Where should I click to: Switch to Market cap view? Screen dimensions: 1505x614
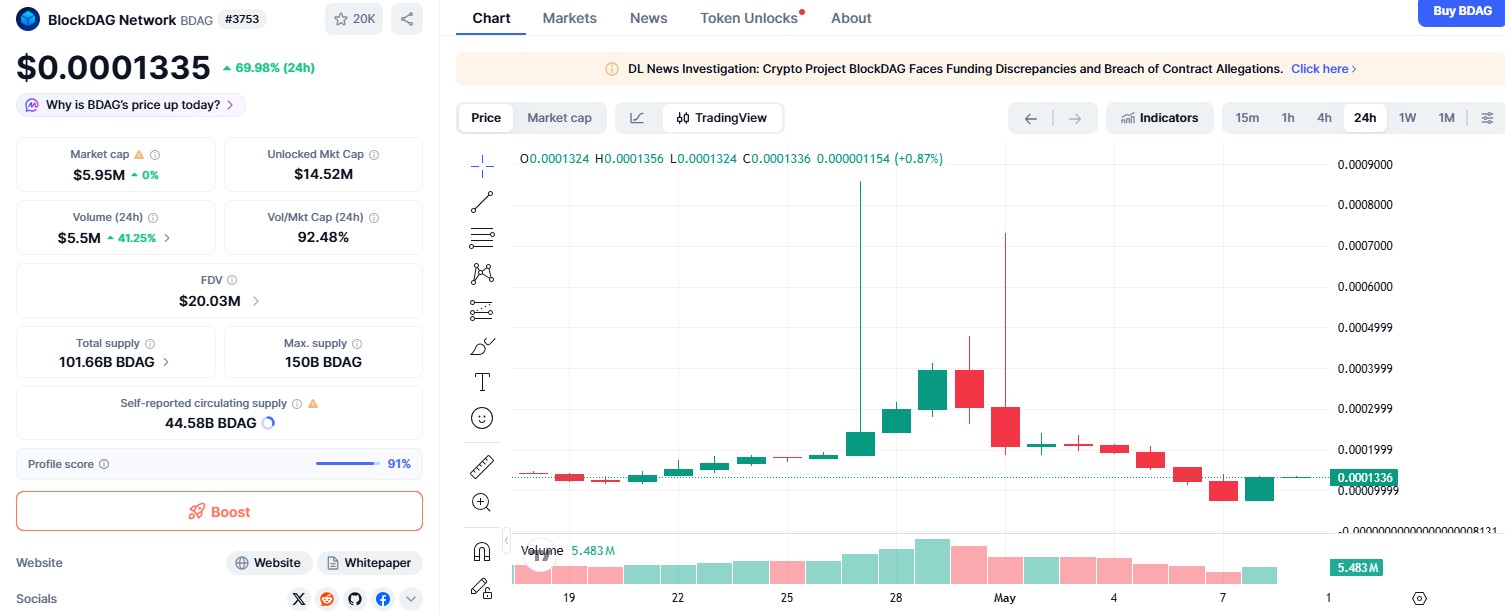coord(560,118)
